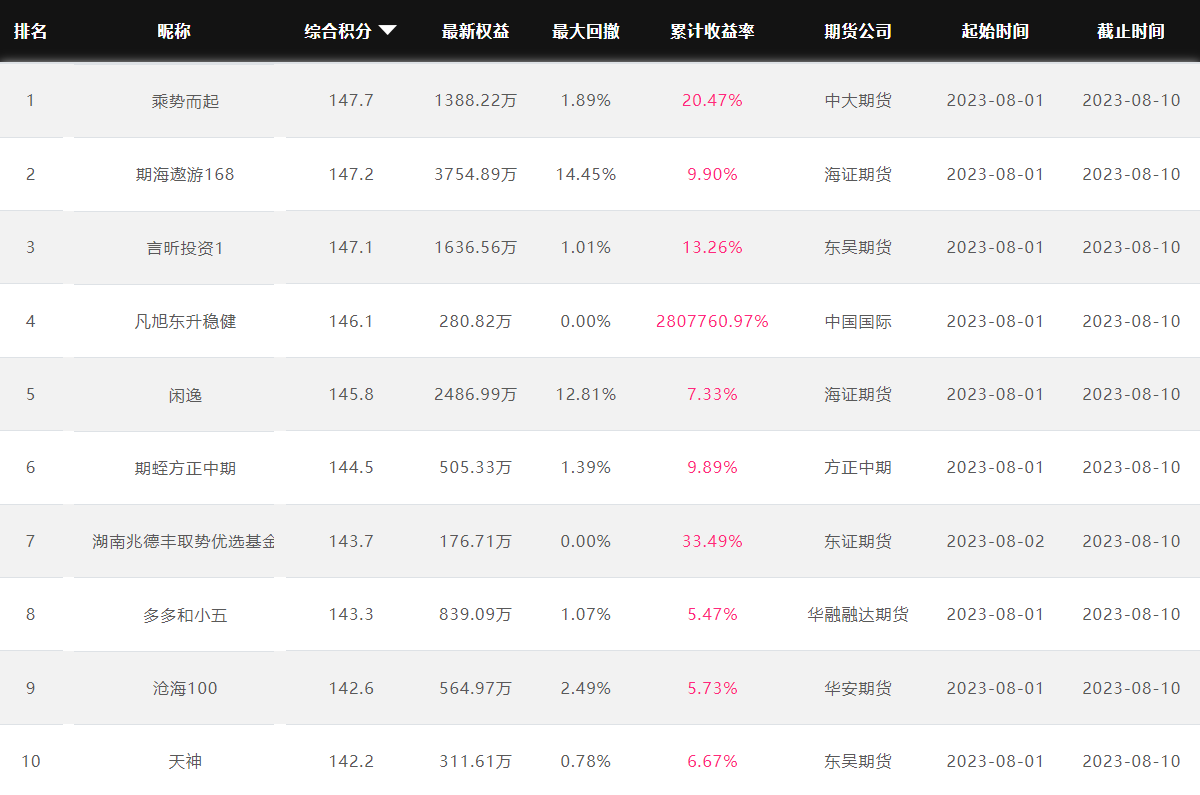Viewport: 1200px width, 795px height.
Task: Click return rate 6.67%
Action: (712, 761)
